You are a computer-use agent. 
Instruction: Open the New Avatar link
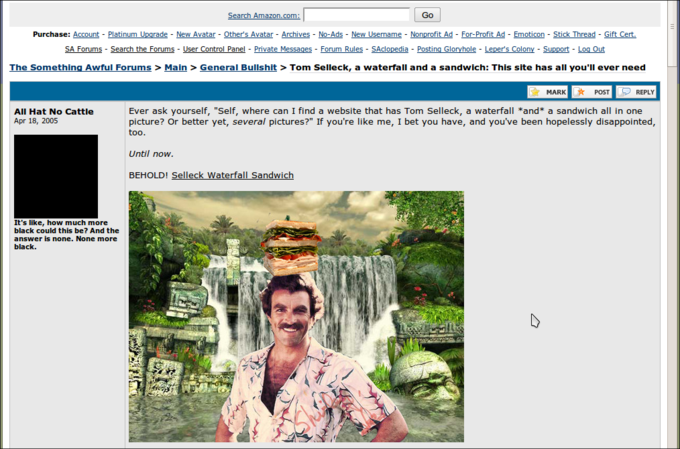[x=196, y=34]
